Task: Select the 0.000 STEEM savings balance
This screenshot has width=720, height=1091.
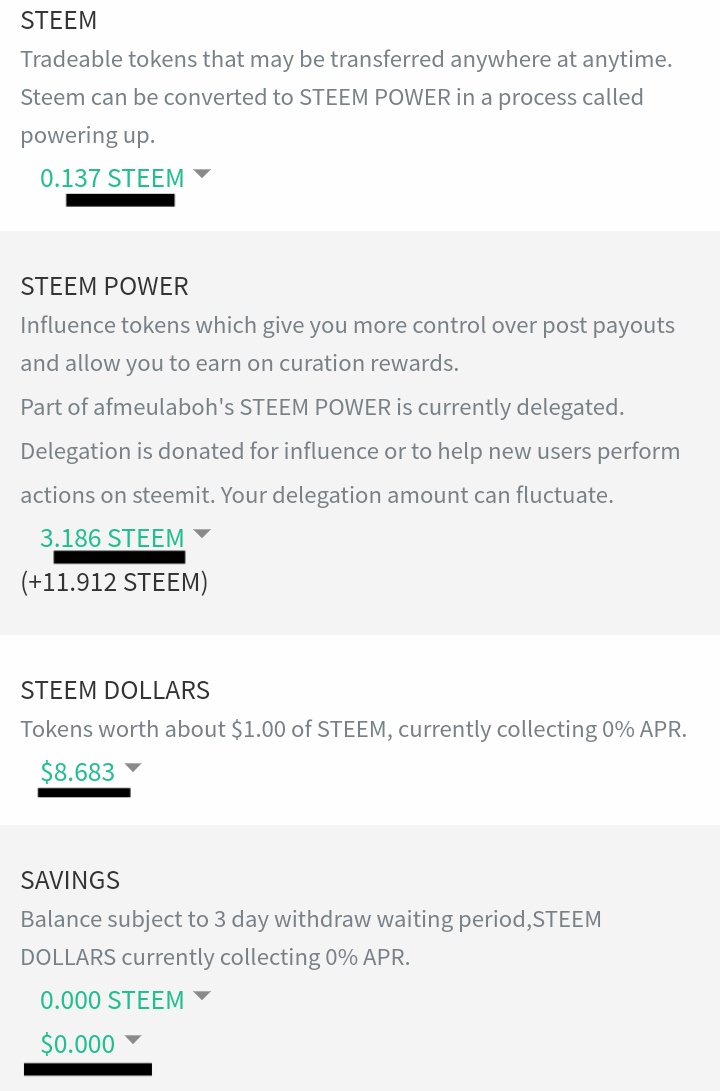Action: click(112, 1000)
